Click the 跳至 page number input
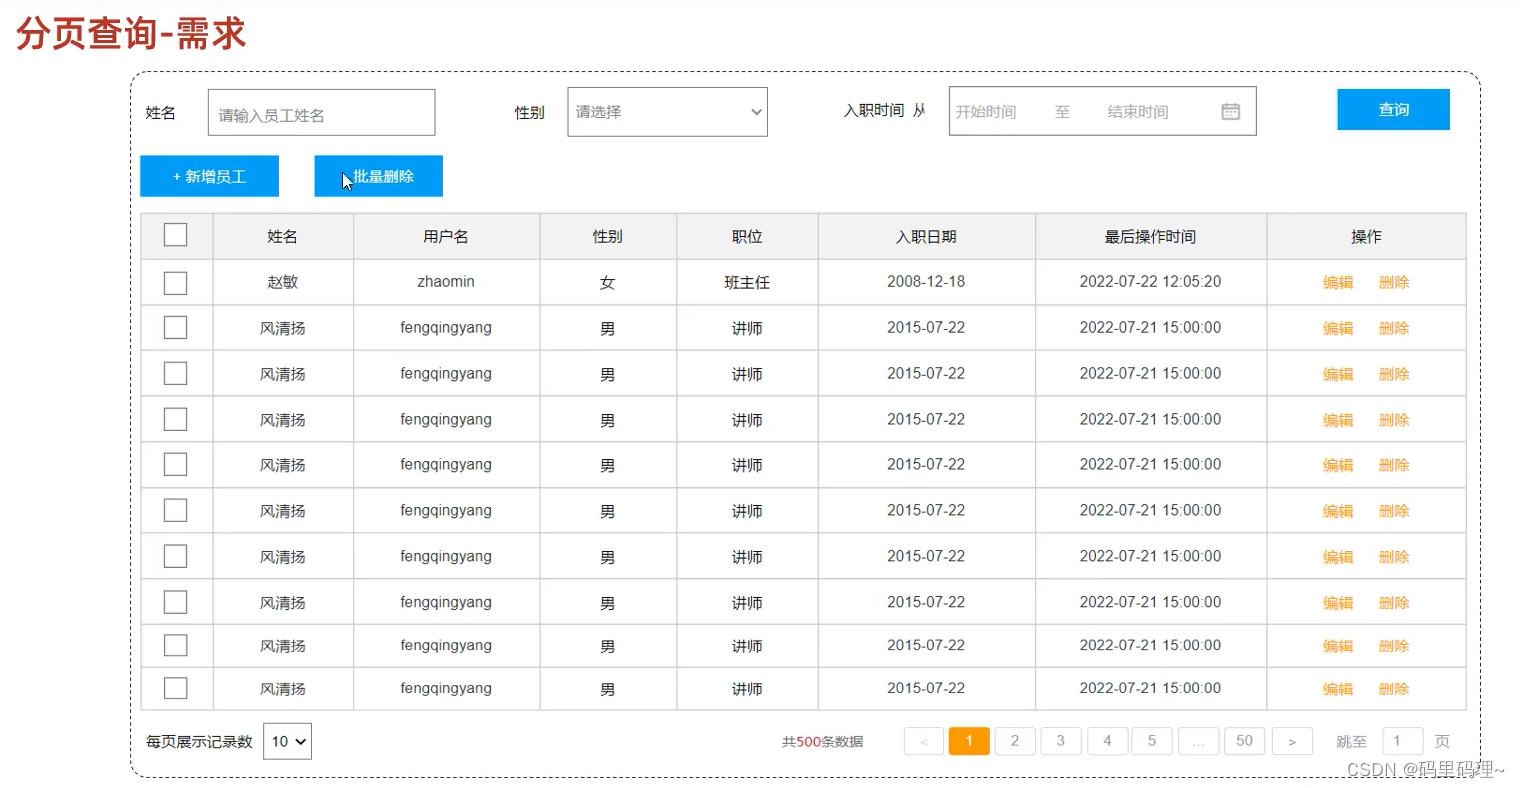This screenshot has width=1520, height=788. (x=1402, y=741)
